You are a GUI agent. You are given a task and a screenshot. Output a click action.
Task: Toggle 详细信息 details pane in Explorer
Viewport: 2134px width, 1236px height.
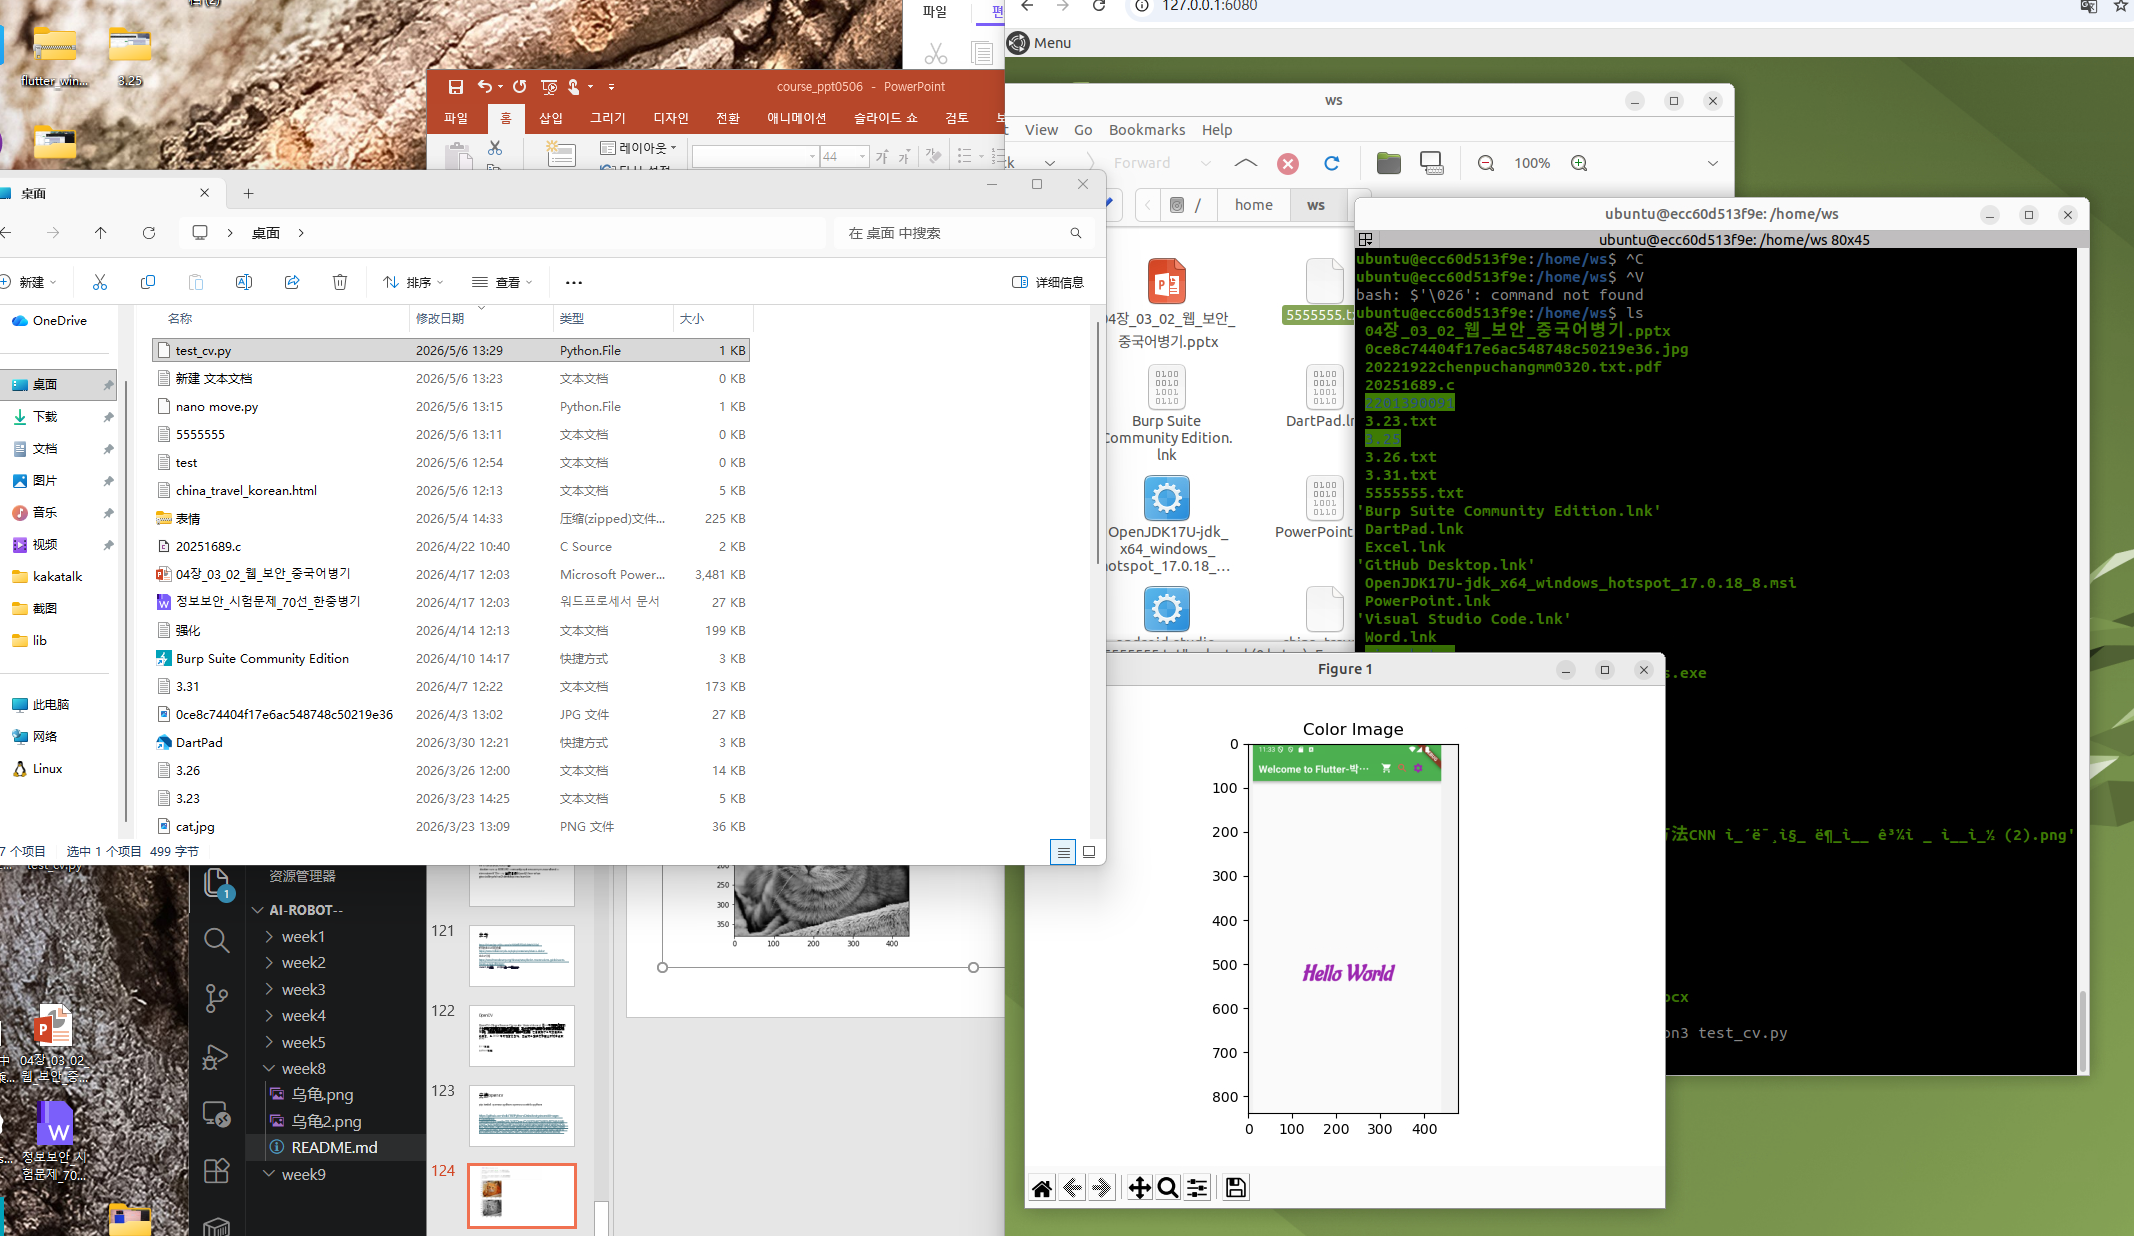(x=1048, y=282)
